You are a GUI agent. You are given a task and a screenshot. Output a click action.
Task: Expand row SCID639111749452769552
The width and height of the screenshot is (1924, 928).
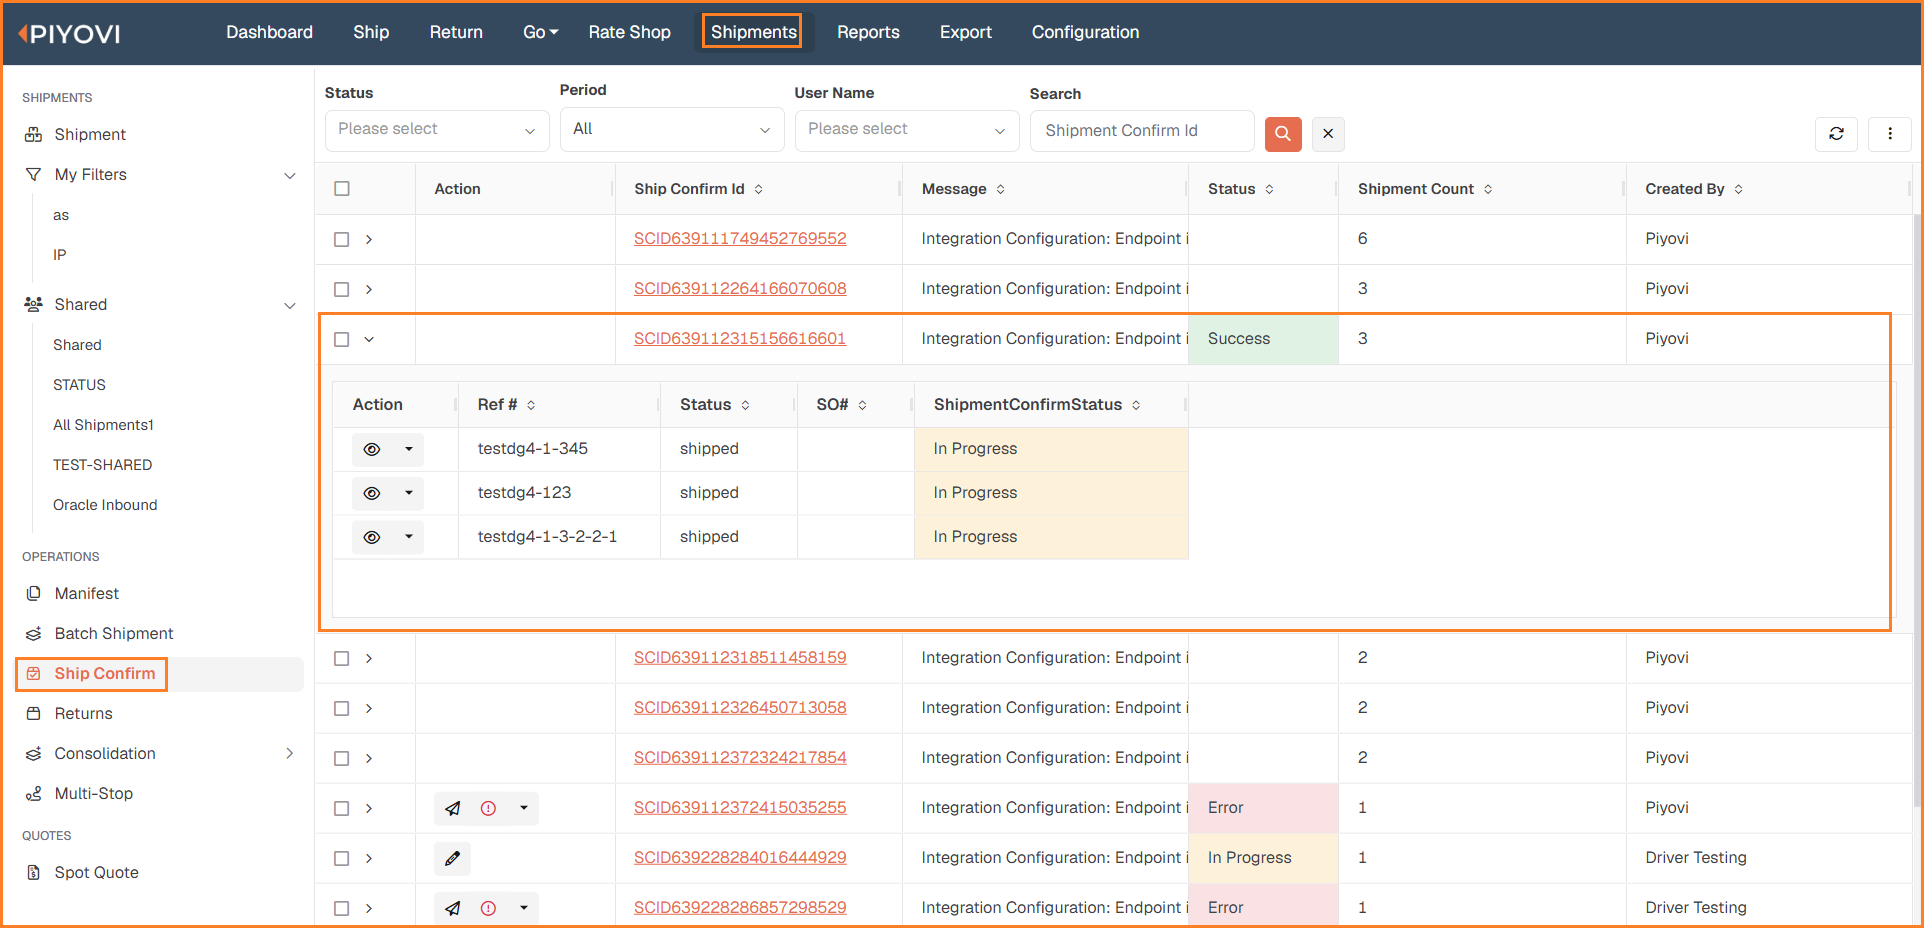pyautogui.click(x=369, y=239)
